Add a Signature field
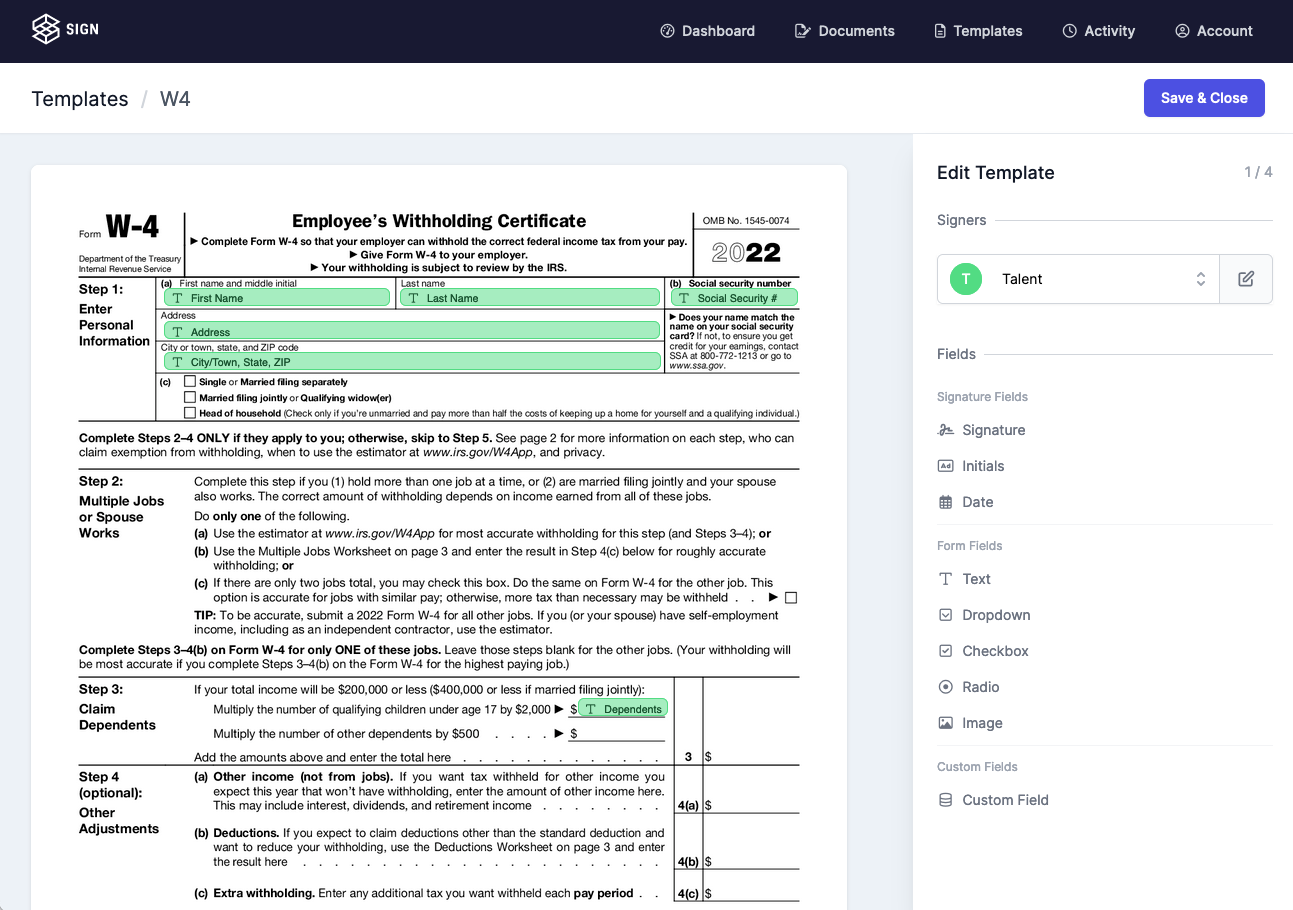This screenshot has height=910, width=1293. click(982, 430)
